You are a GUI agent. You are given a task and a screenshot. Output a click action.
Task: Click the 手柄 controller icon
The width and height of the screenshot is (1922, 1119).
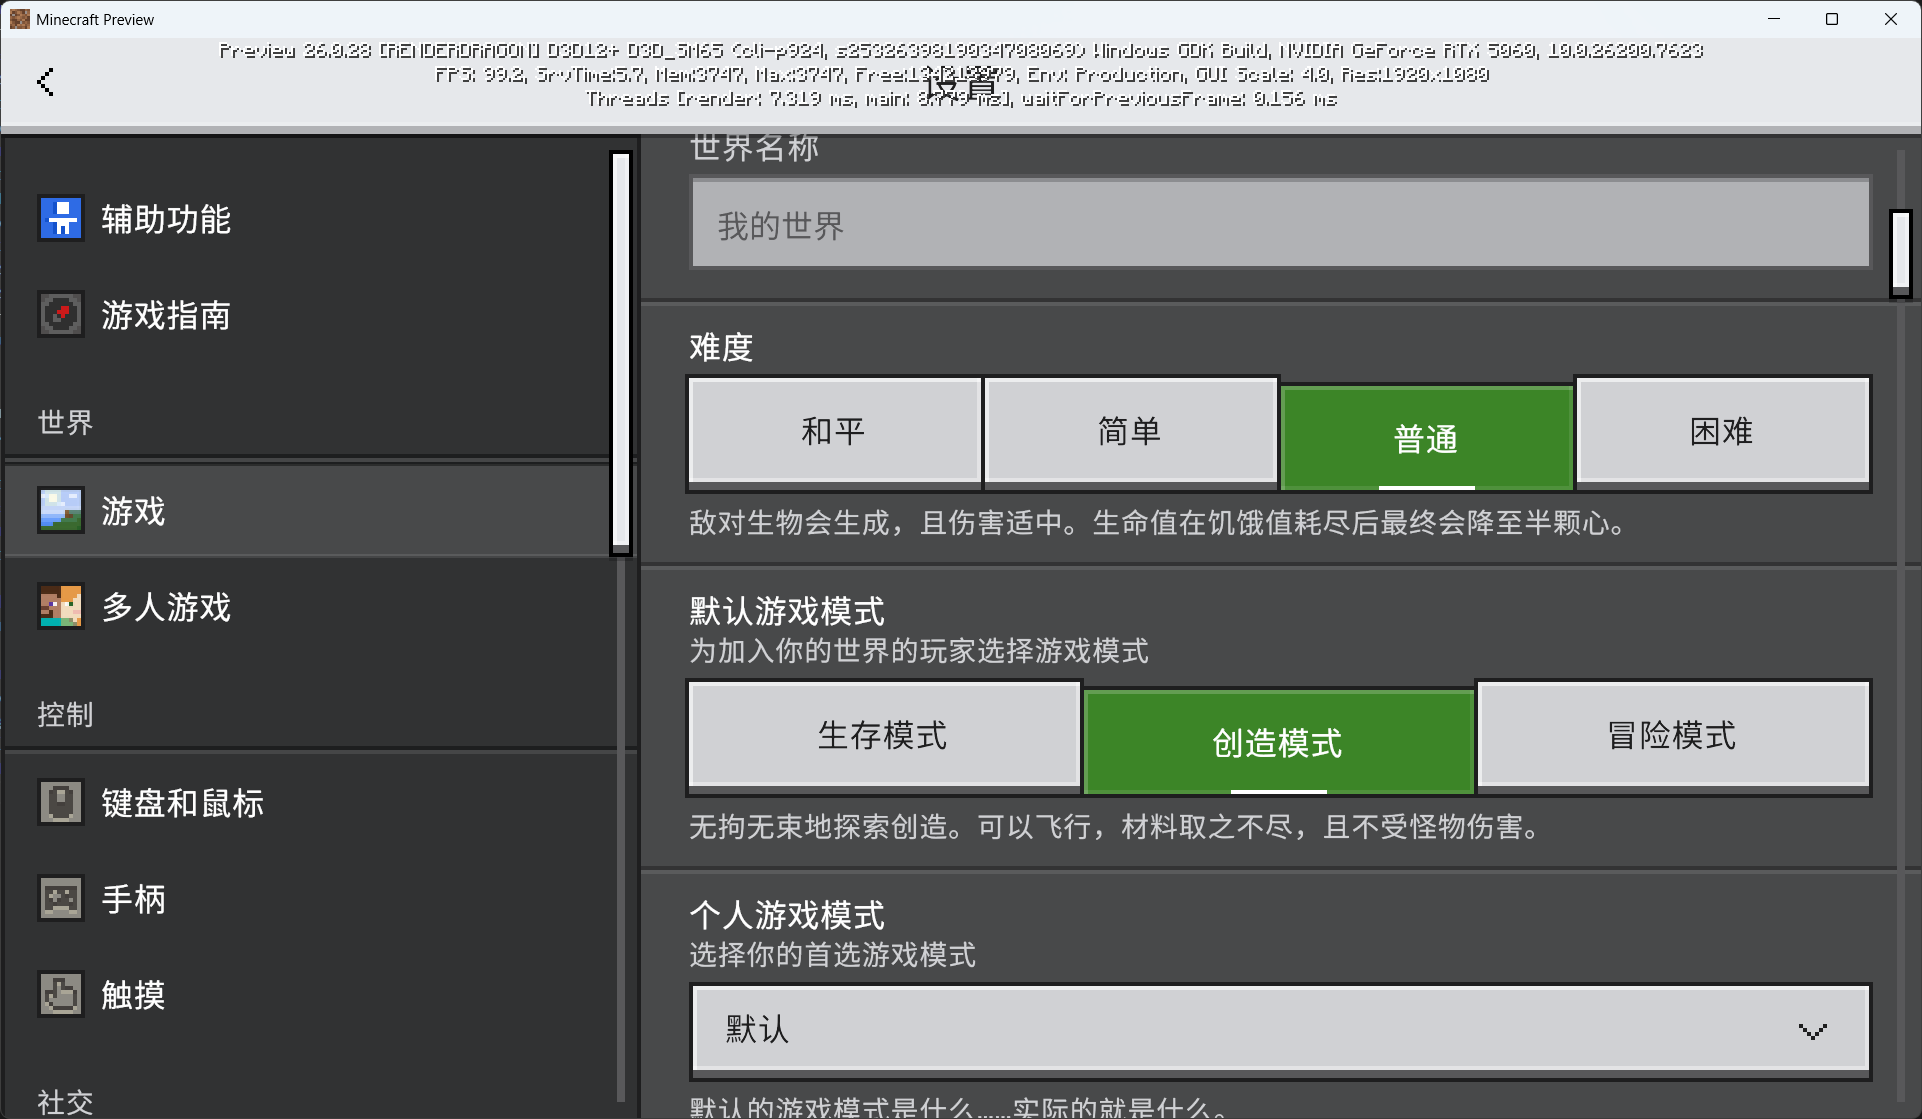pos(61,898)
